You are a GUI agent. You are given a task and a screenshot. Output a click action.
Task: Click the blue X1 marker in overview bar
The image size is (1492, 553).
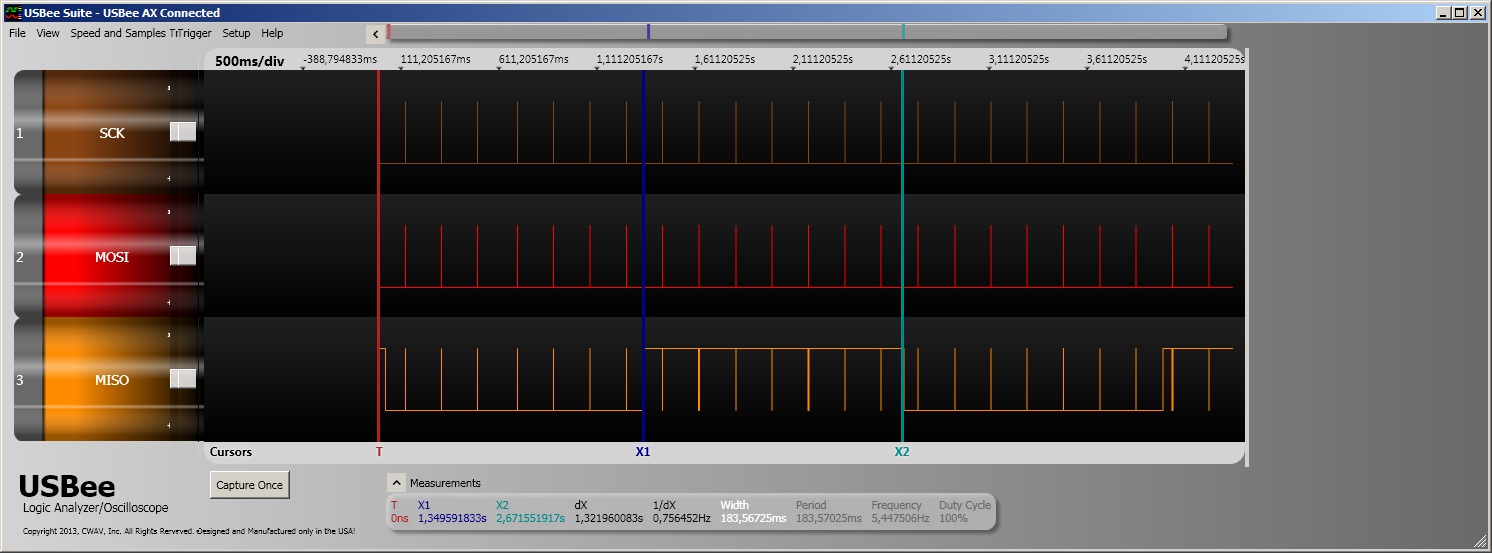(x=648, y=32)
